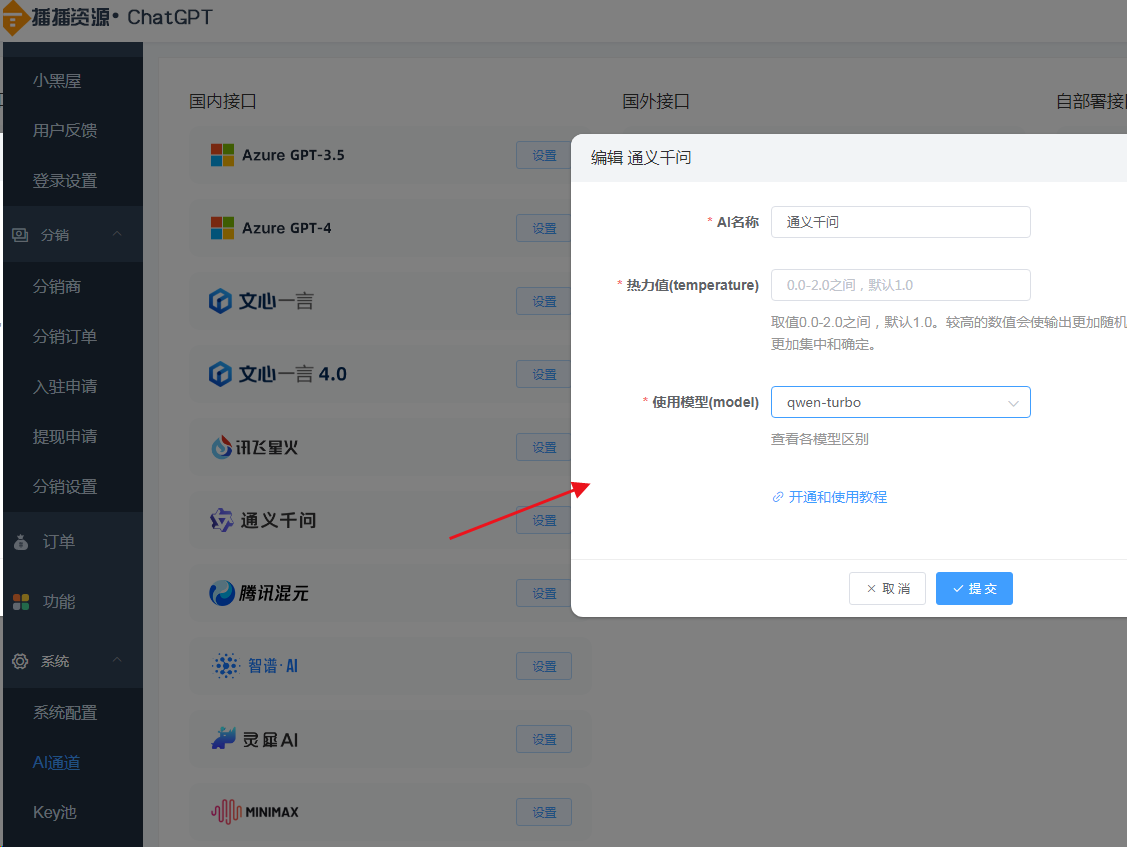Click the 国外接口 section heading
Viewport: 1127px width, 847px height.
pyautogui.click(x=656, y=101)
